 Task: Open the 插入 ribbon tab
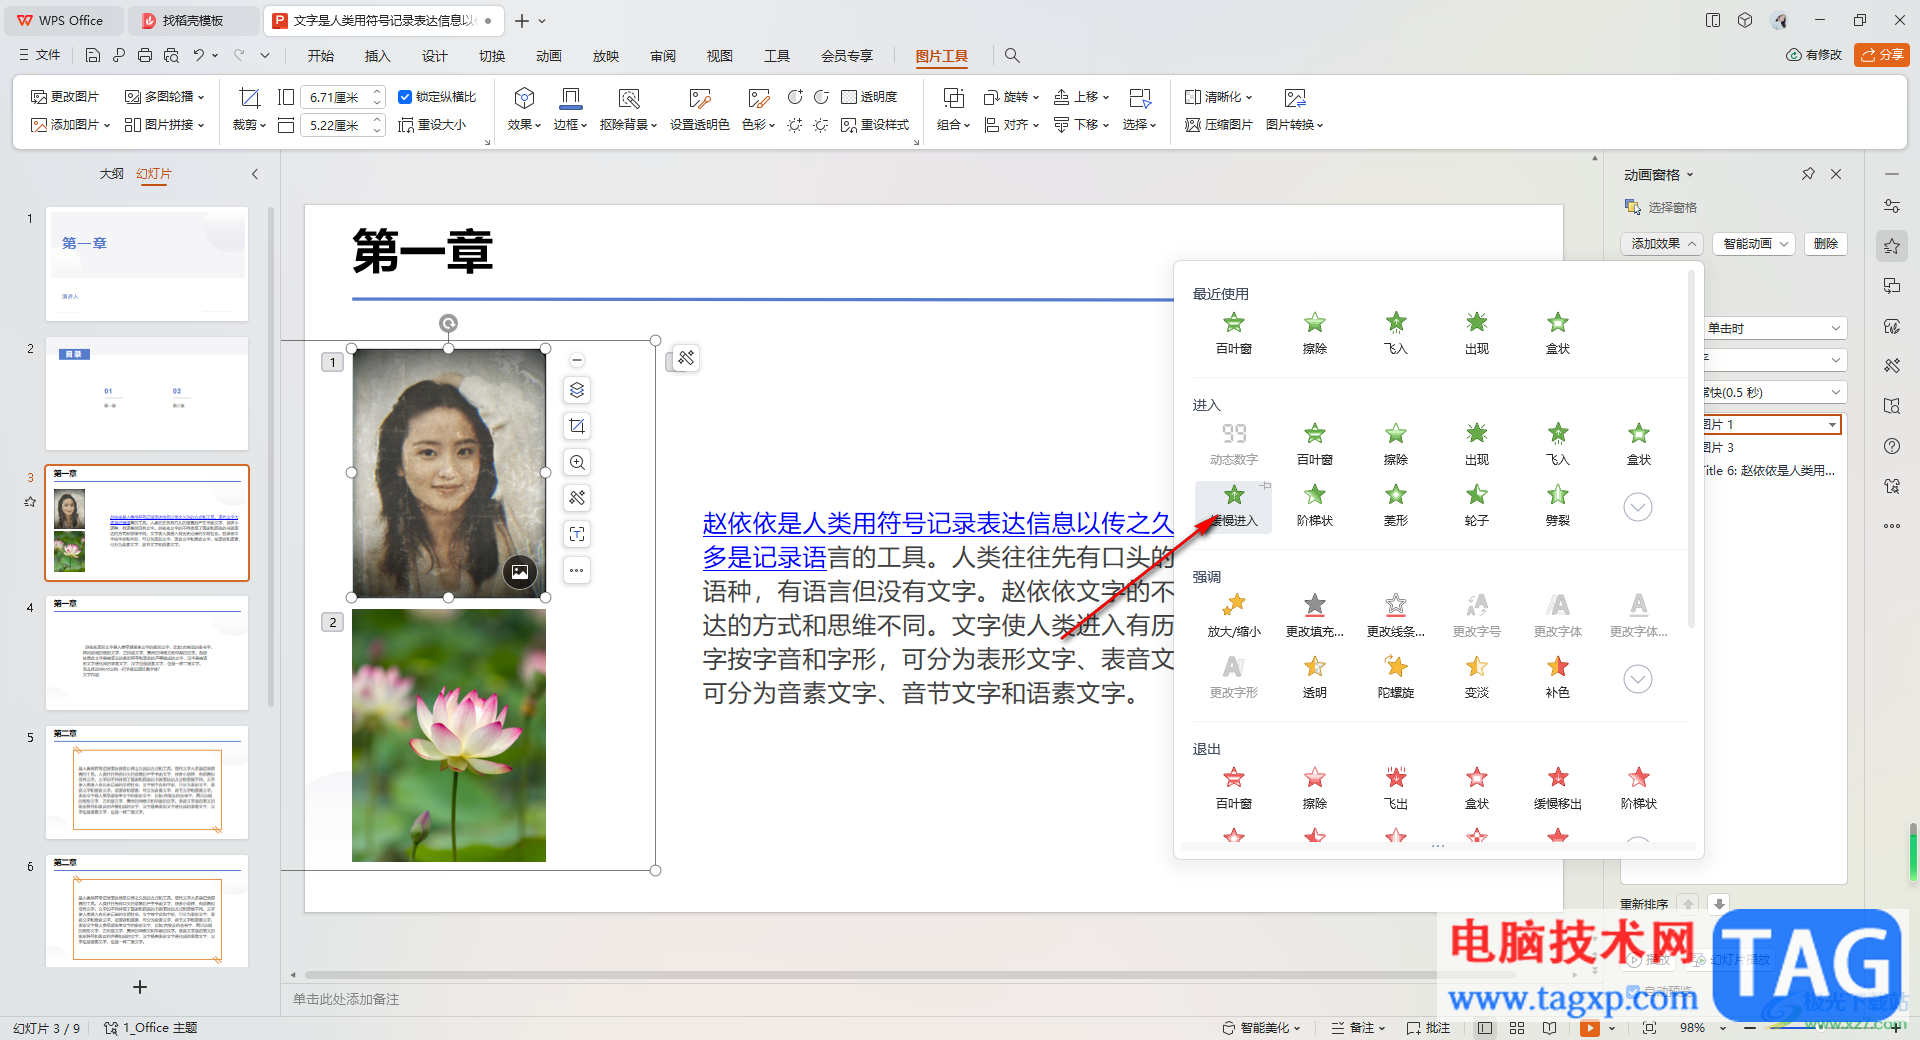(x=378, y=56)
